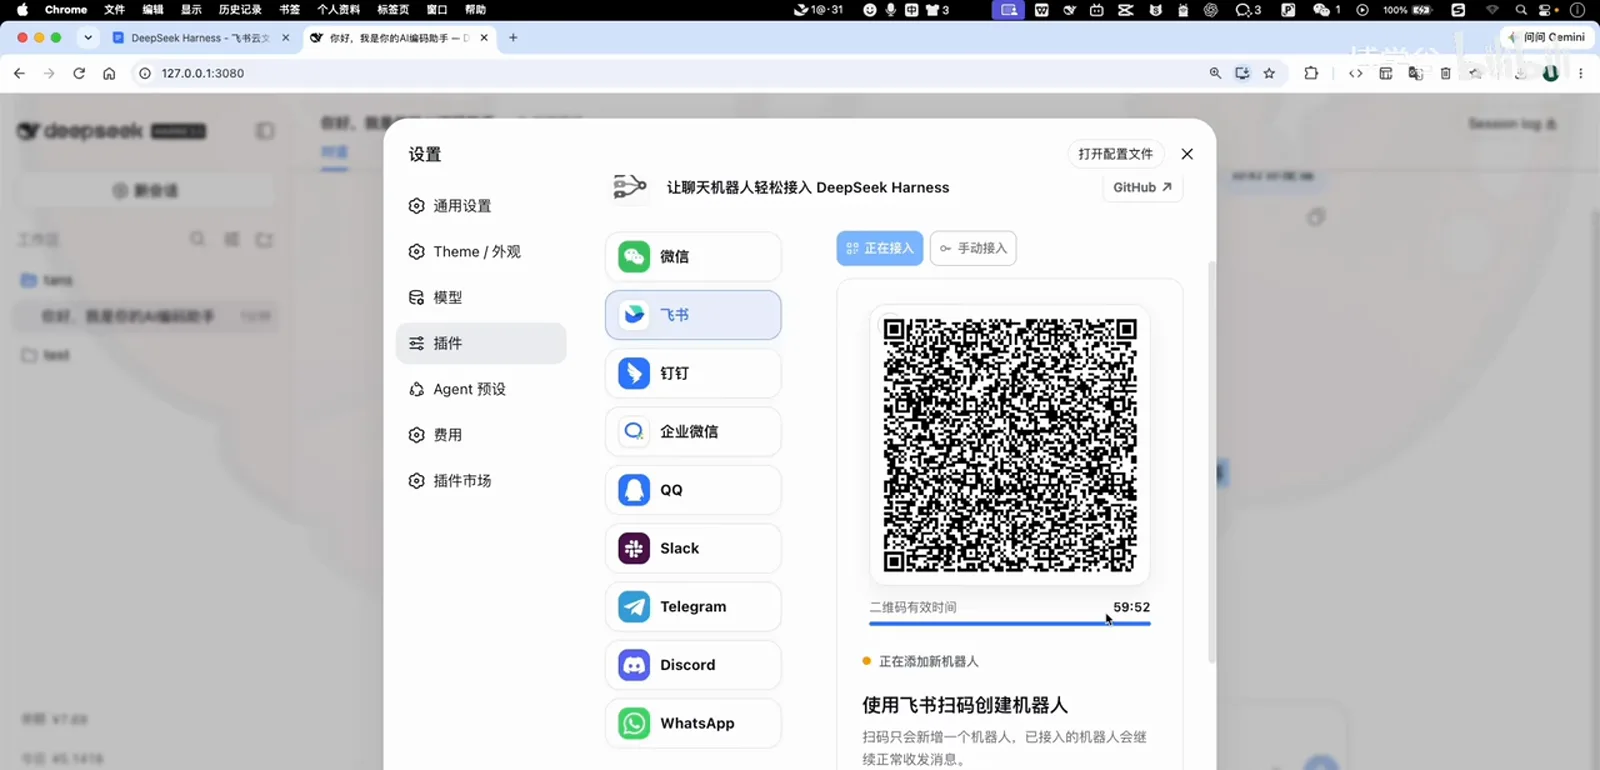Screen dimensions: 1600x770
Task: Select the WhatsApp plugin
Action: pyautogui.click(x=693, y=723)
